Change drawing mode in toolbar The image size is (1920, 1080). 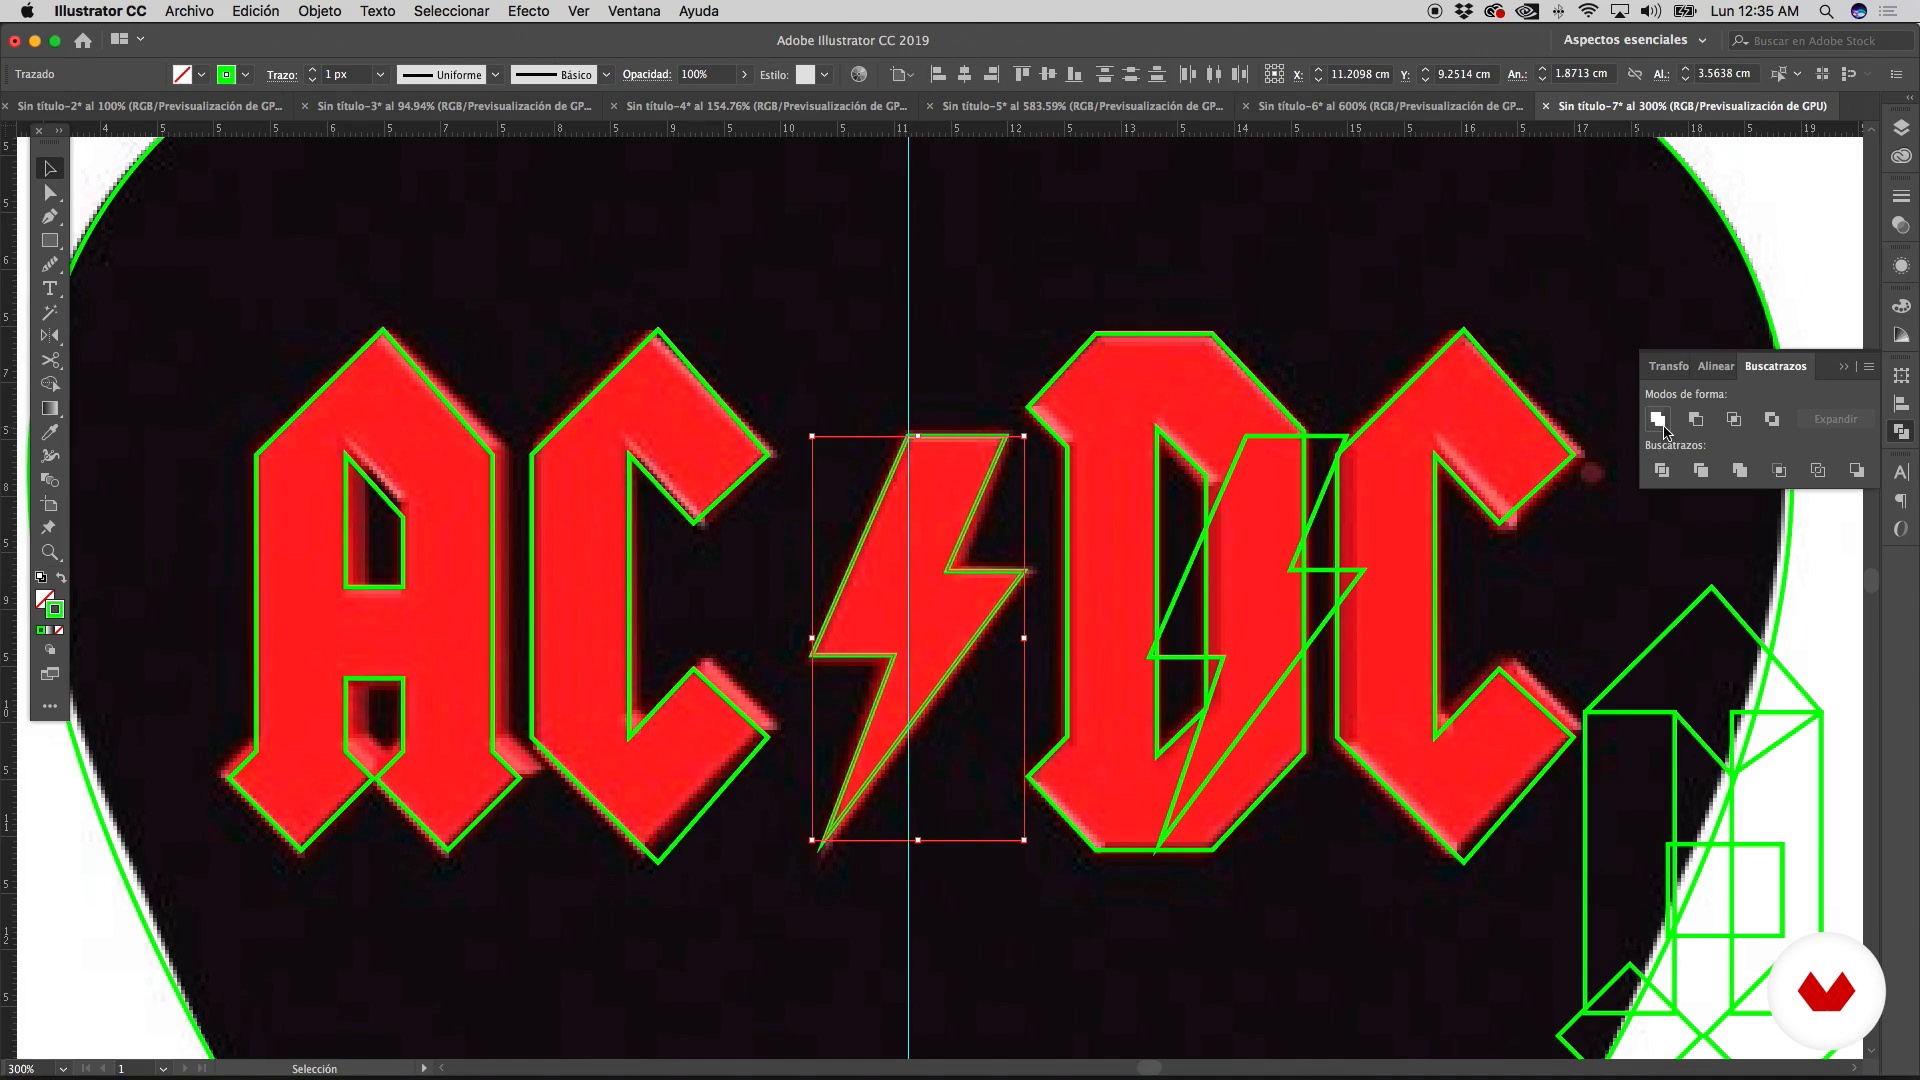(50, 650)
